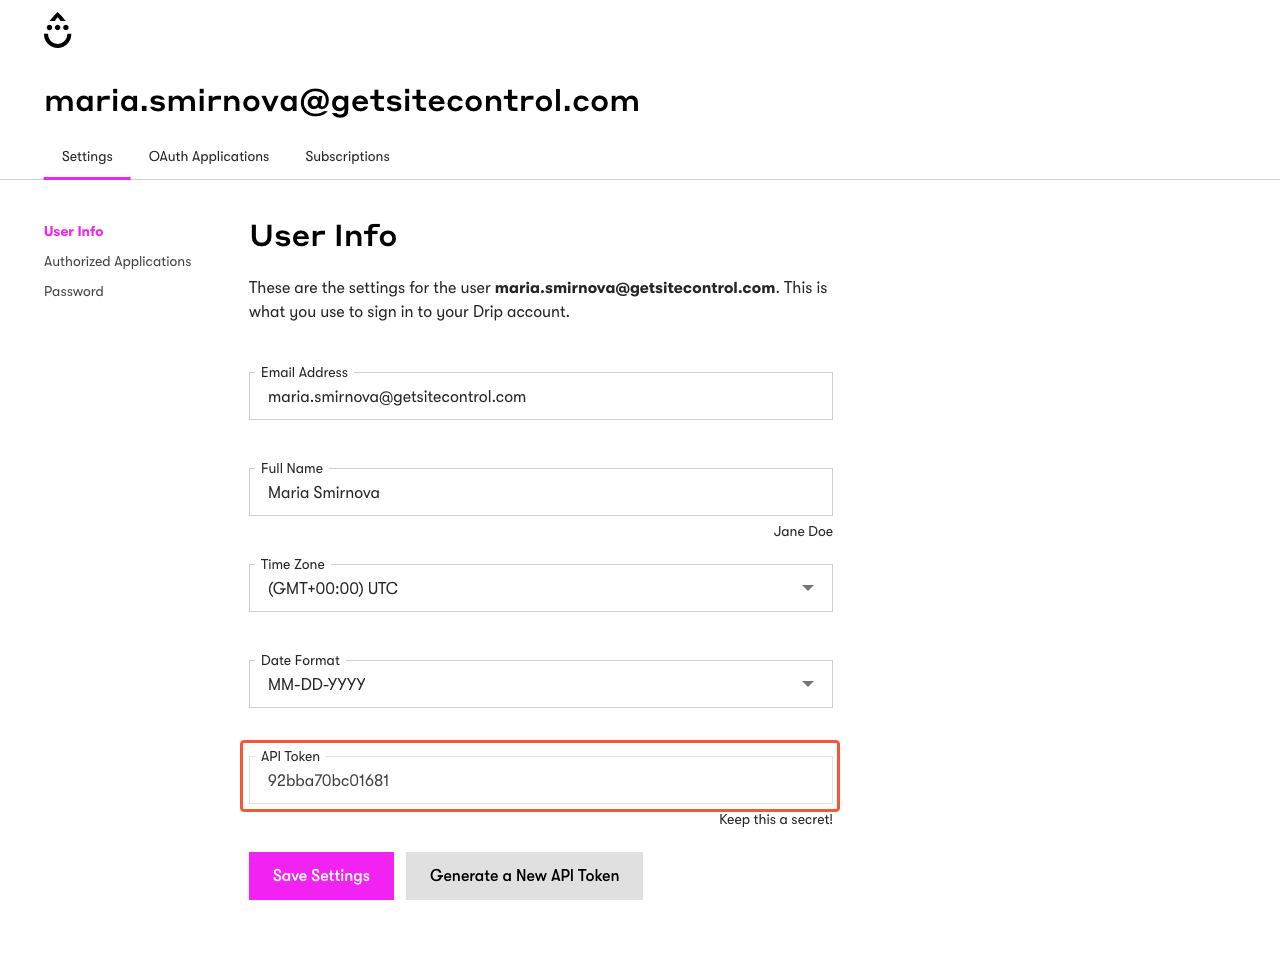This screenshot has height=960, width=1280.
Task: Click the 'Keep this a secret!' hint text
Action: (x=775, y=820)
